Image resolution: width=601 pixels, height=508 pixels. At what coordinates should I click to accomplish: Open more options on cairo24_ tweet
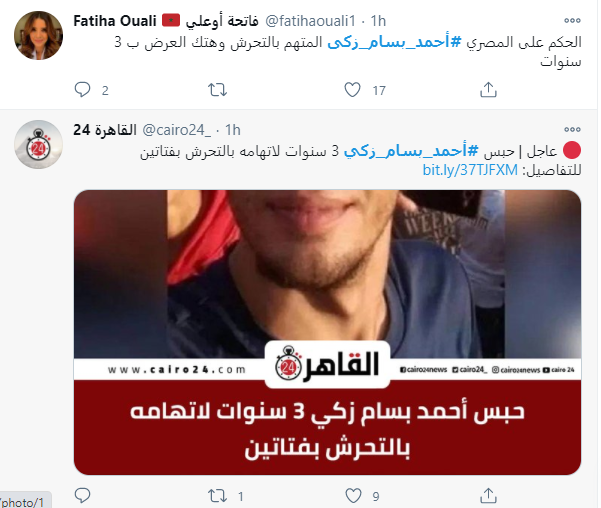(572, 130)
